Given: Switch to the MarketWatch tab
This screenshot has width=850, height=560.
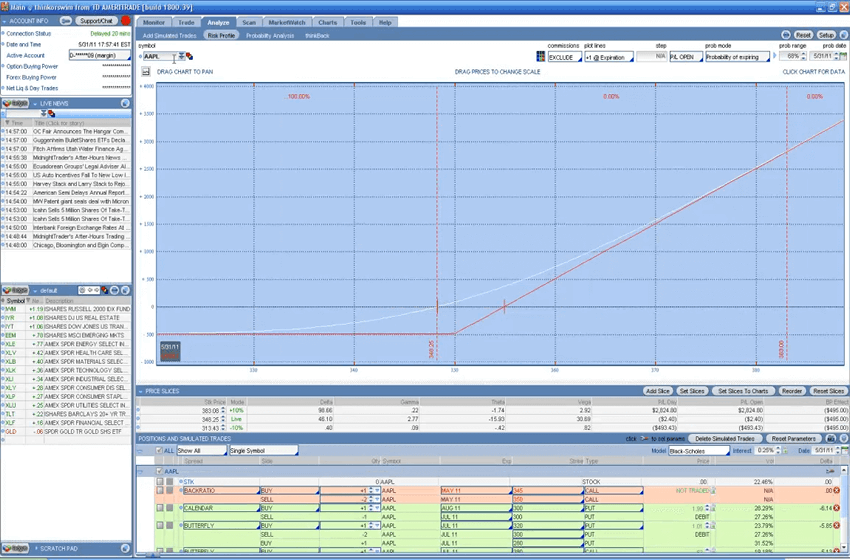Looking at the screenshot, I should pos(287,22).
